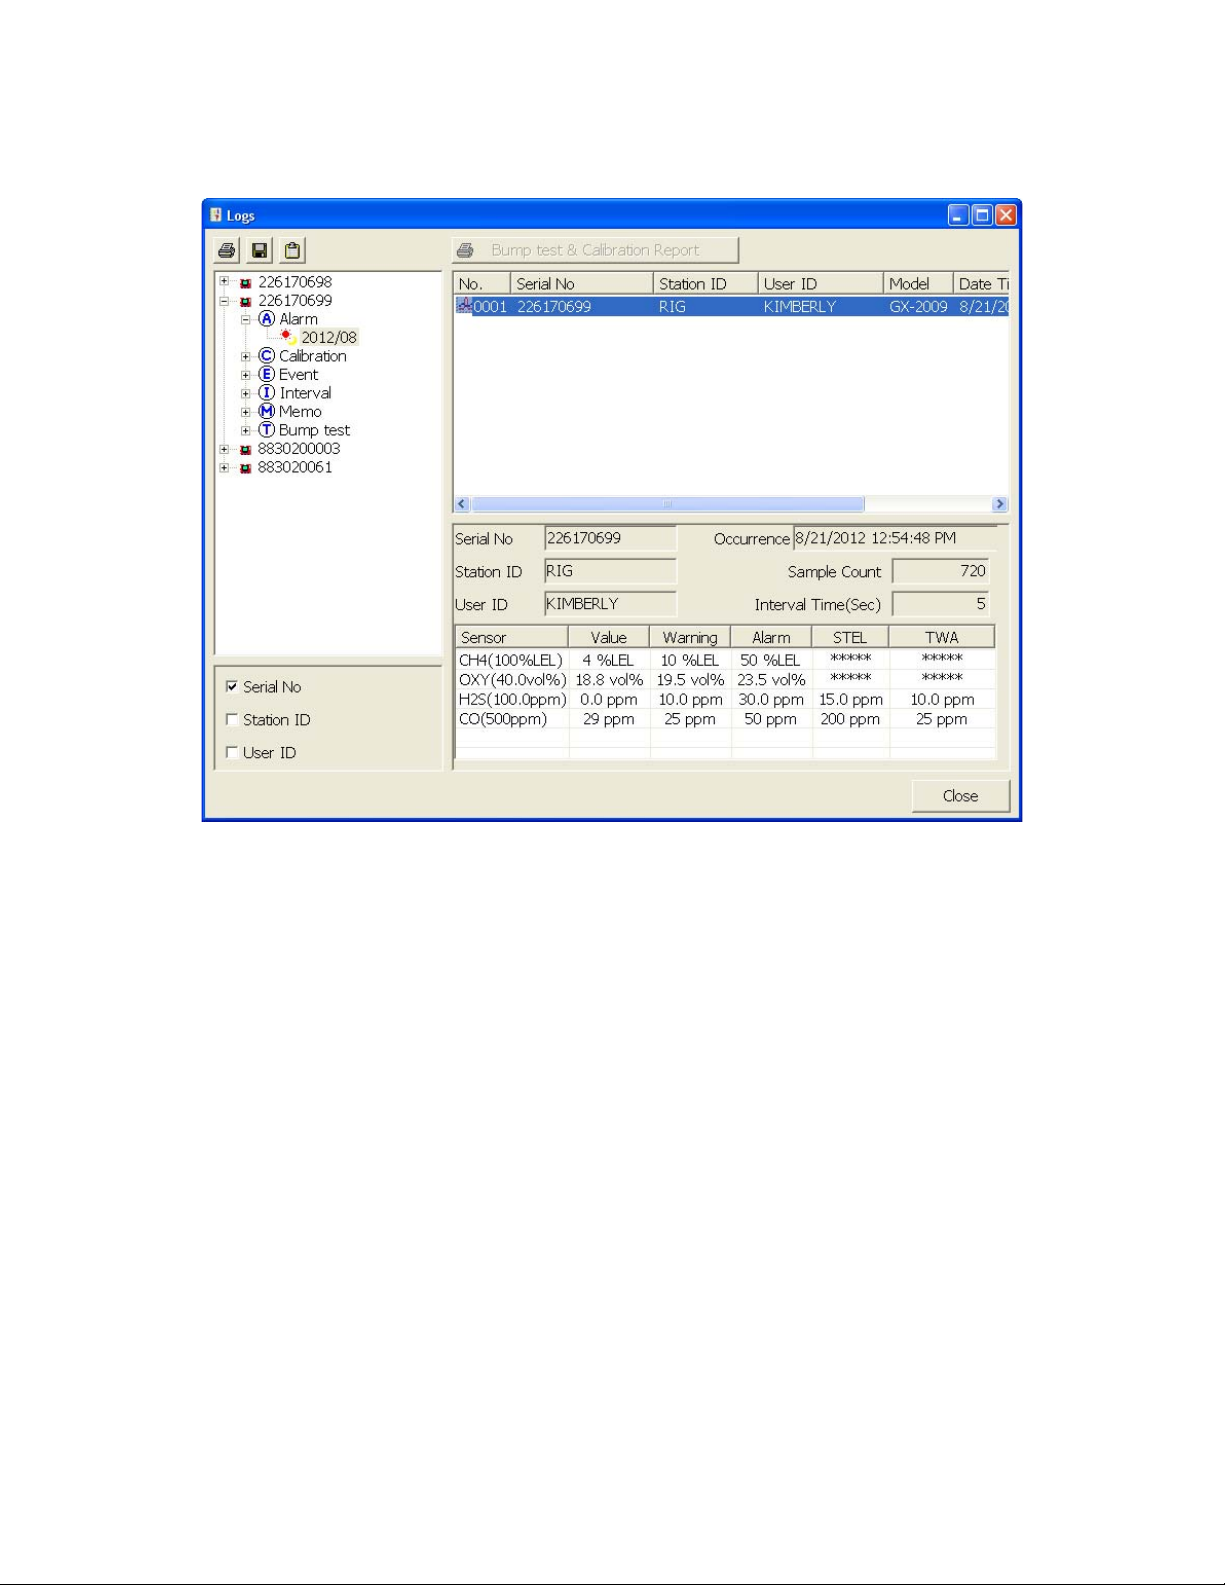Image resolution: width=1225 pixels, height=1585 pixels.
Task: Click the '29 ppm' value cell
Action: pyautogui.click(x=609, y=719)
